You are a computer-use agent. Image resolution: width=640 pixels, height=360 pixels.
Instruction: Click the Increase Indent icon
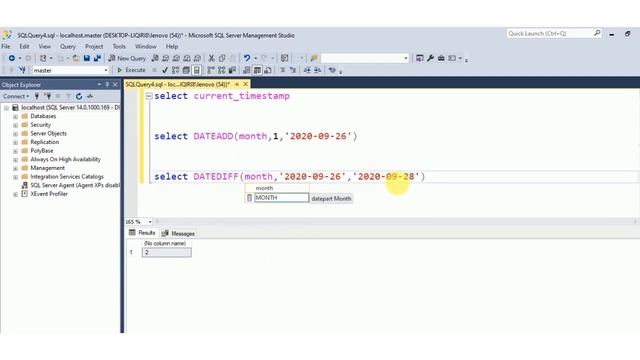(318, 70)
